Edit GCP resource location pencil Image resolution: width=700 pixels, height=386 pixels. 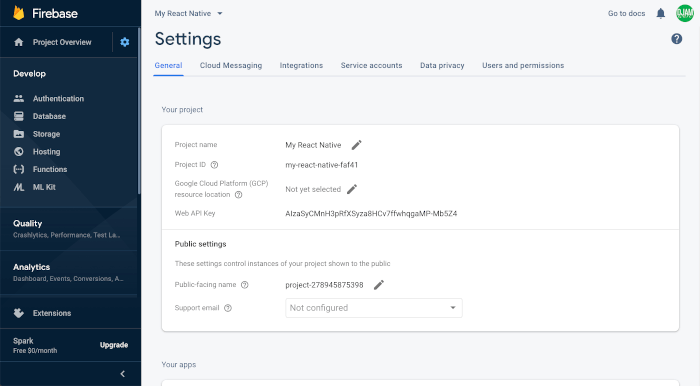pyautogui.click(x=352, y=189)
